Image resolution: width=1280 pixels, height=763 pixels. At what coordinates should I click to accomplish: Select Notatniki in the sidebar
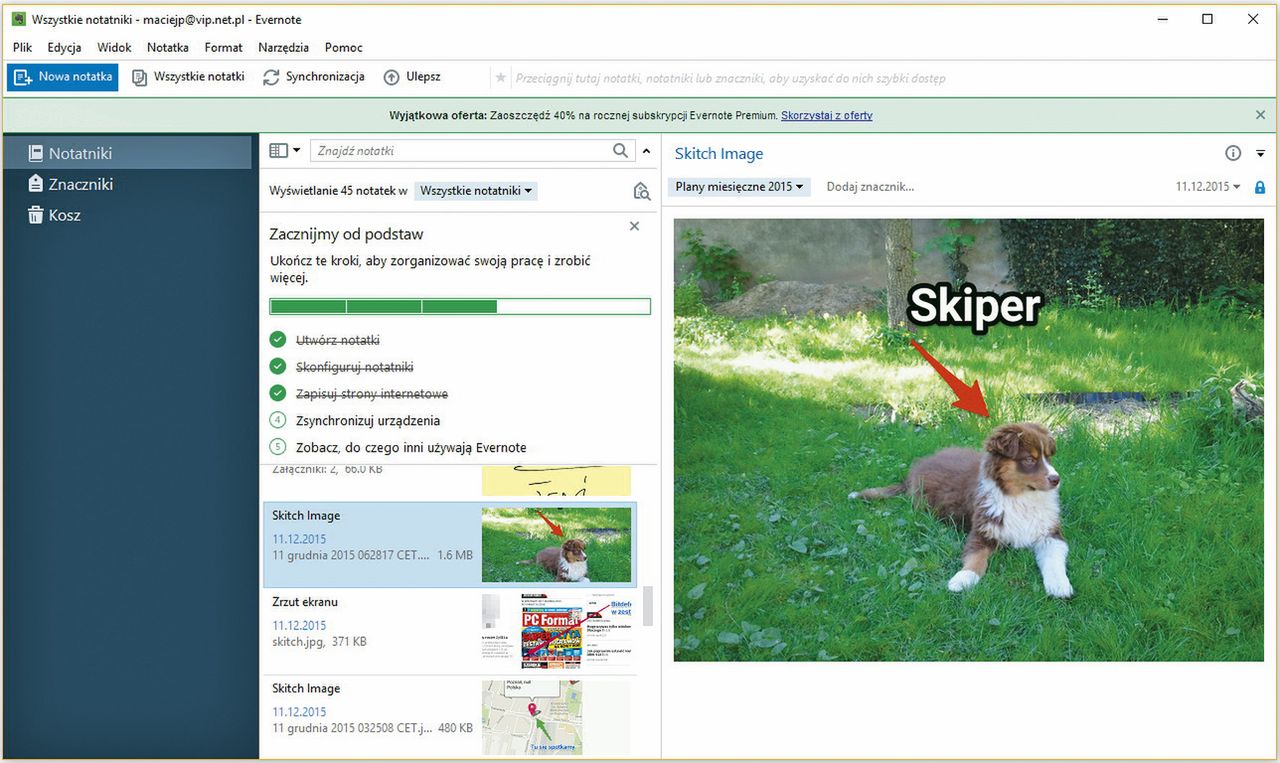pyautogui.click(x=126, y=153)
